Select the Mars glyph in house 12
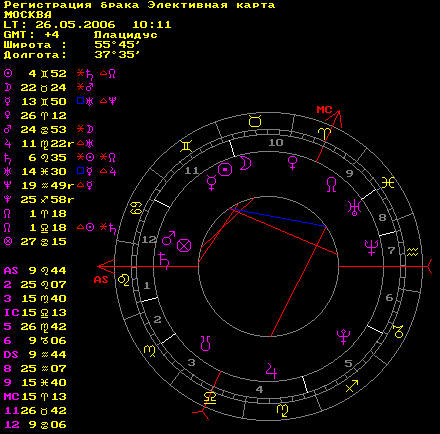This screenshot has height=434, width=440. point(169,238)
